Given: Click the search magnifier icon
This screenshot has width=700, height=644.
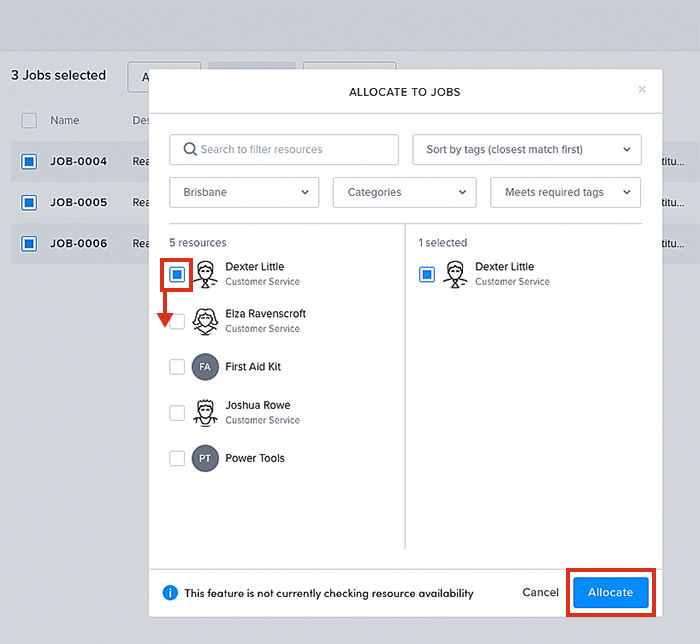Looking at the screenshot, I should [x=190, y=149].
